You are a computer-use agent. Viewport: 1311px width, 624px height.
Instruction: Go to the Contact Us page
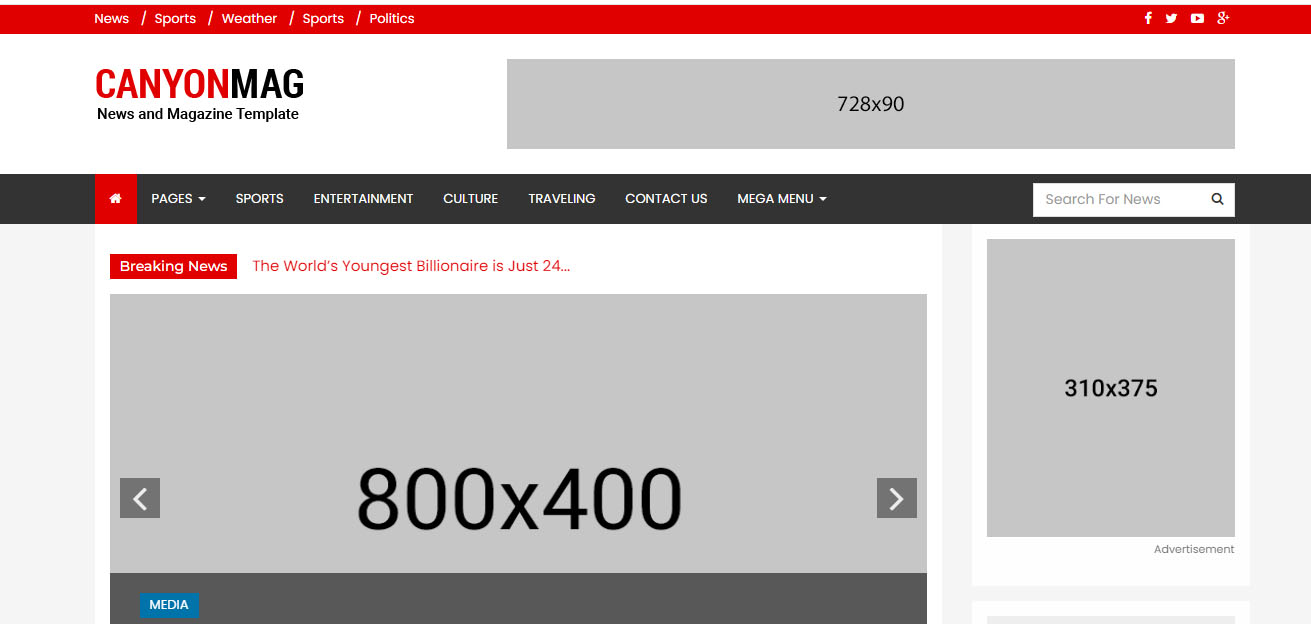coord(666,199)
